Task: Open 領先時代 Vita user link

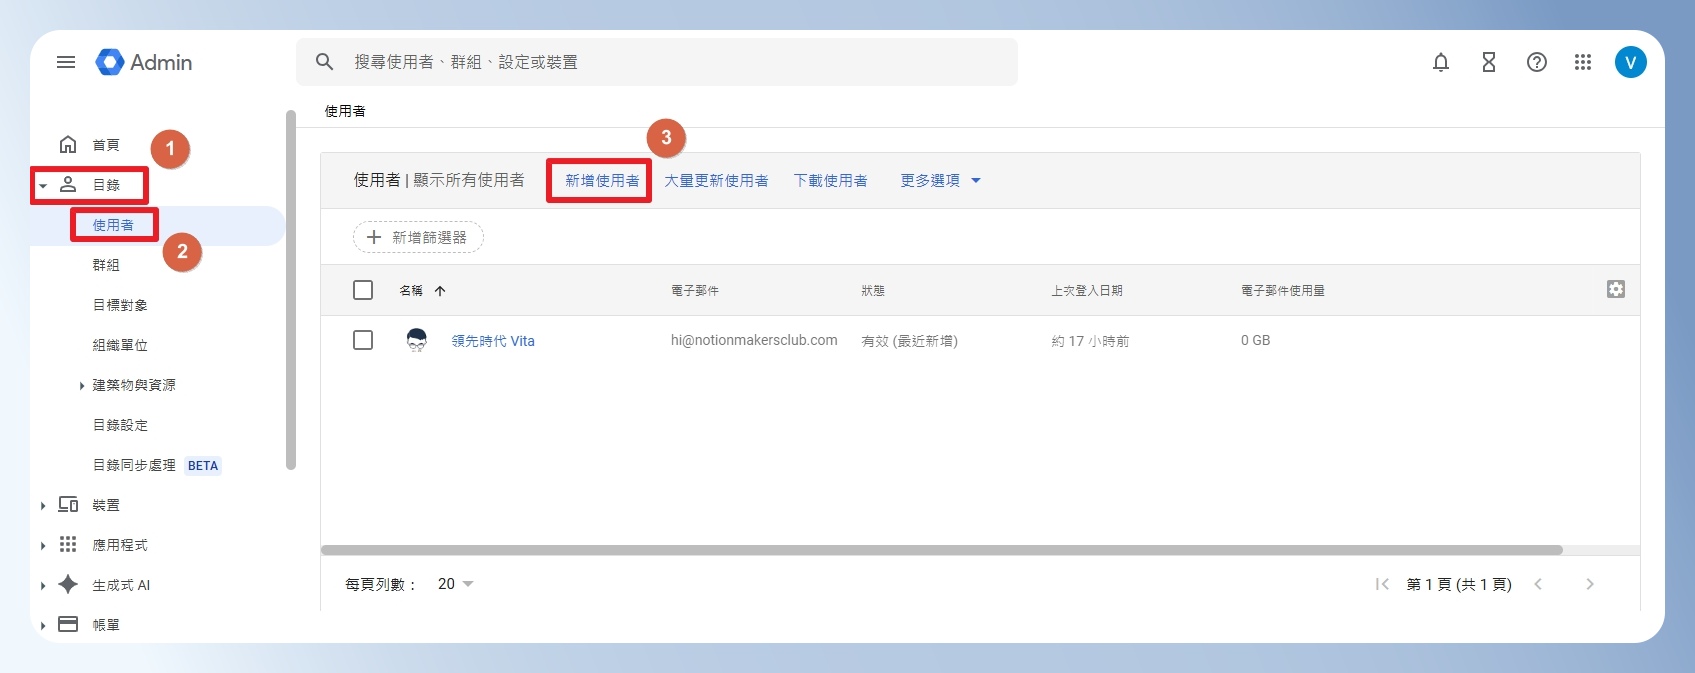Action: 493,341
